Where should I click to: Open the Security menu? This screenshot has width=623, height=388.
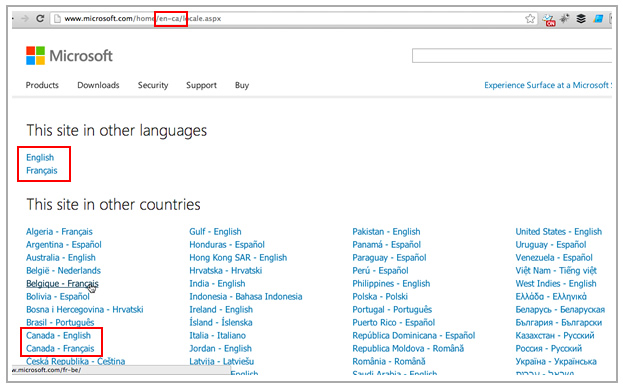153,85
